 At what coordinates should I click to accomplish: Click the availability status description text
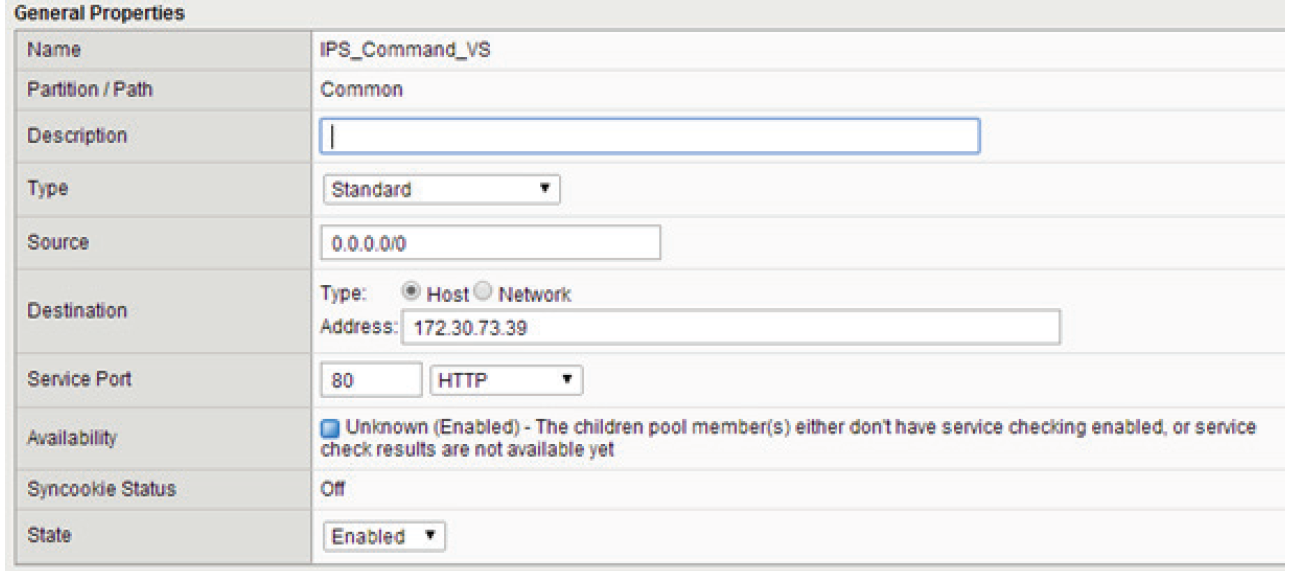coord(788,439)
